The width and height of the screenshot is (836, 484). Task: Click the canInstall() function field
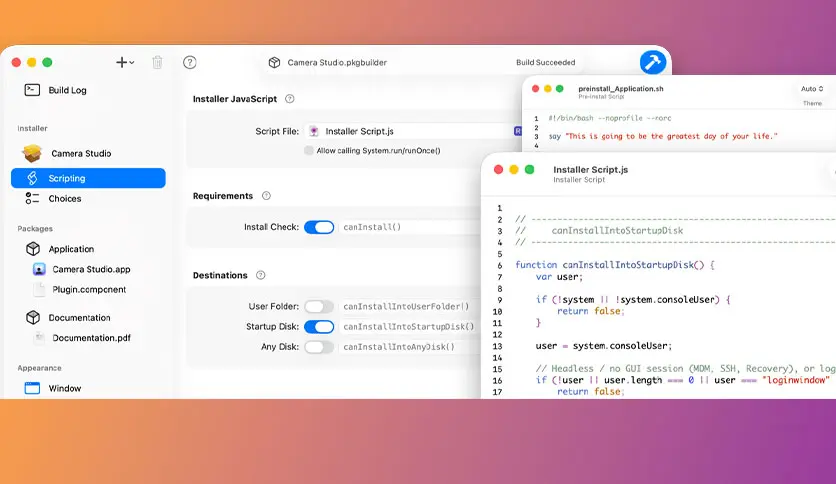point(411,227)
